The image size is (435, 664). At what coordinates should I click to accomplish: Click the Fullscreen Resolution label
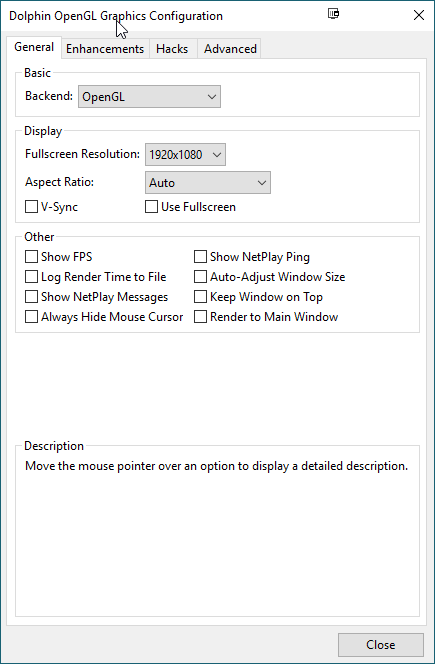pos(82,154)
